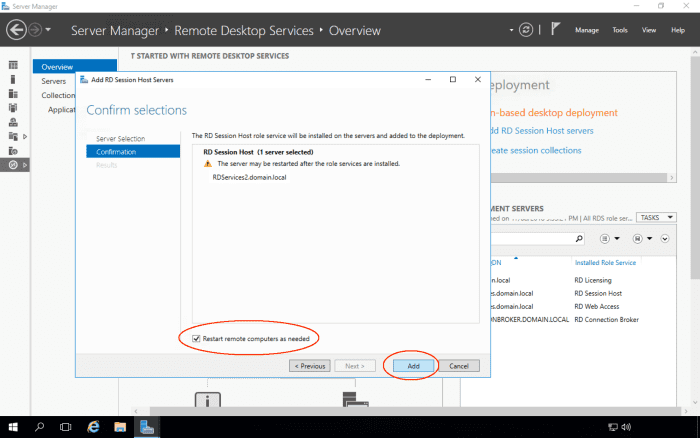This screenshot has height=438, width=700.
Task: Open the TASKS dropdown
Action: pyautogui.click(x=656, y=217)
